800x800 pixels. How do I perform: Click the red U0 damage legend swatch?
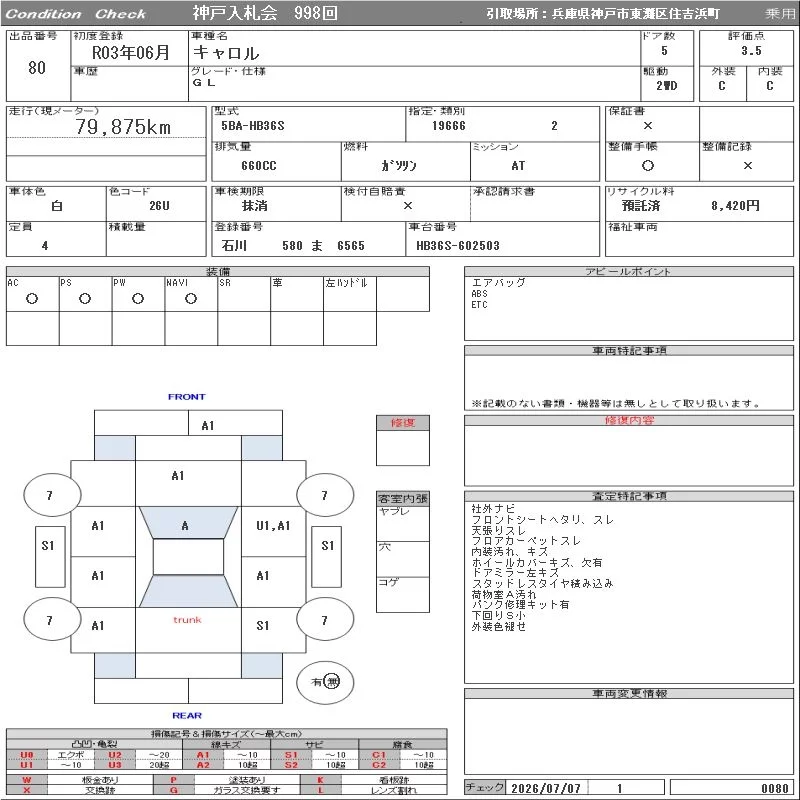tap(27, 755)
